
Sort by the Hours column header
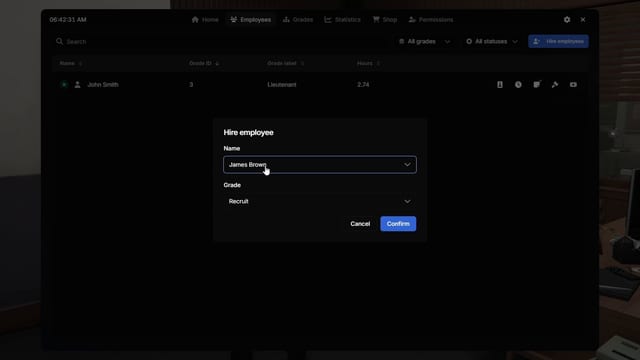(368, 63)
